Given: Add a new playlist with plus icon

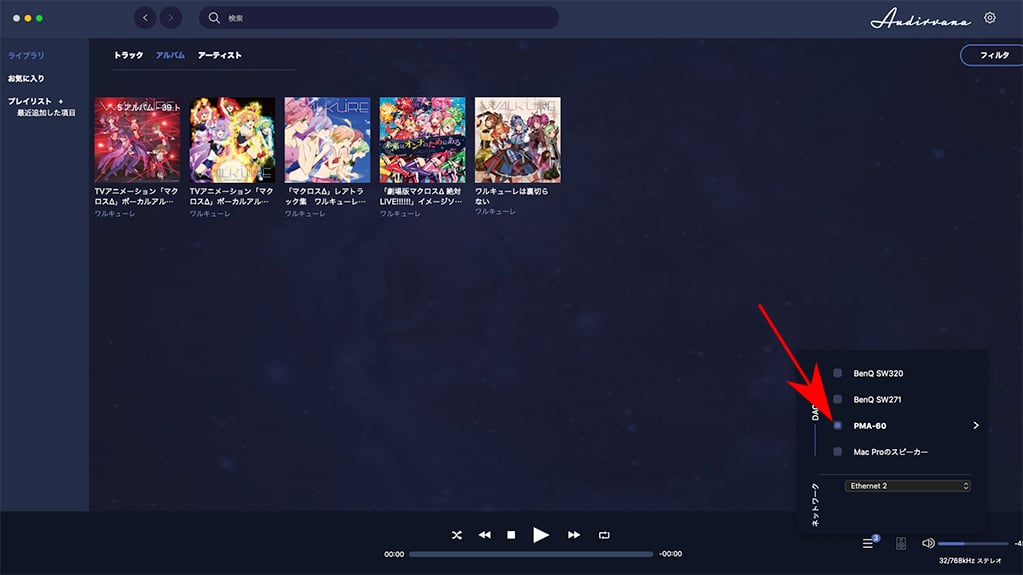Looking at the screenshot, I should pyautogui.click(x=61, y=101).
